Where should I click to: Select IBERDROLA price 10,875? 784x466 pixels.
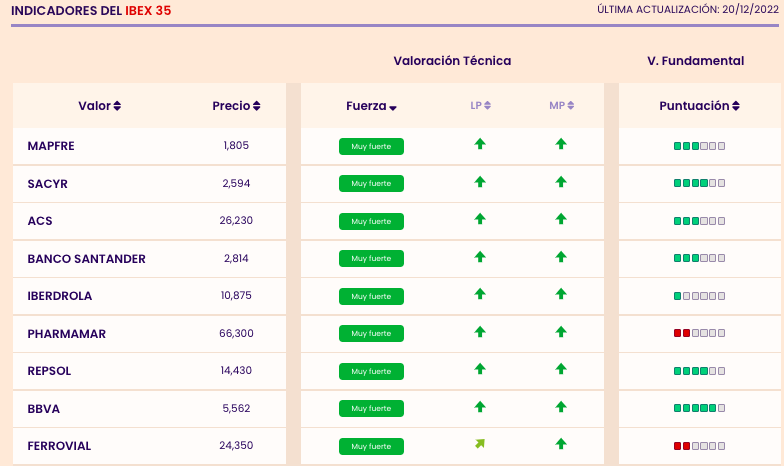coord(236,296)
